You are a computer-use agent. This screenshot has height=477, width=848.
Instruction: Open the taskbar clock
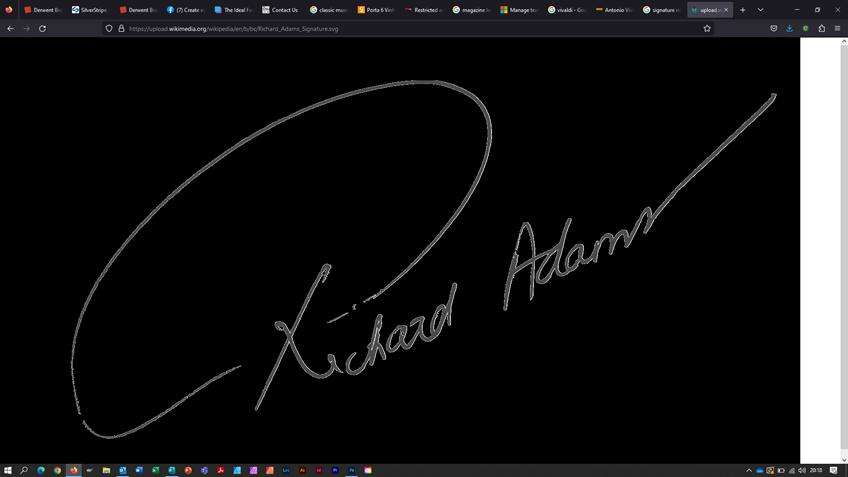816,471
